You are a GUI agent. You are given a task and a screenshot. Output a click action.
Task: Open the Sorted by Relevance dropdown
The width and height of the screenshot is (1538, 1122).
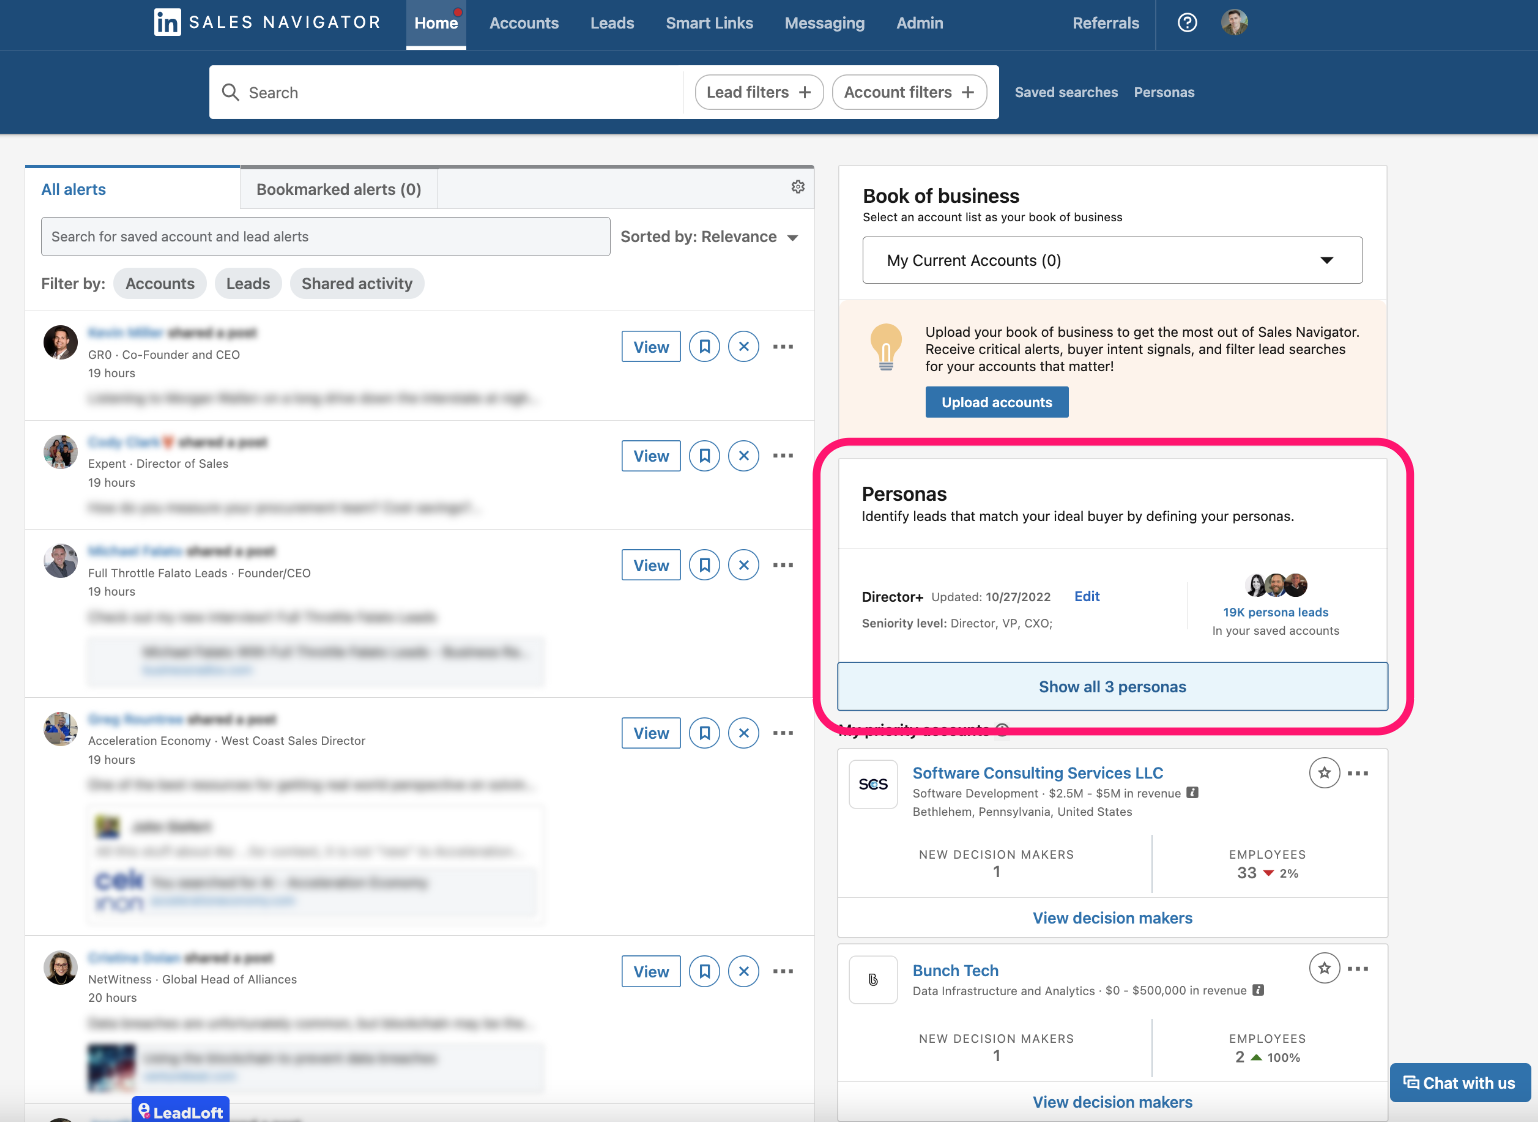(710, 236)
